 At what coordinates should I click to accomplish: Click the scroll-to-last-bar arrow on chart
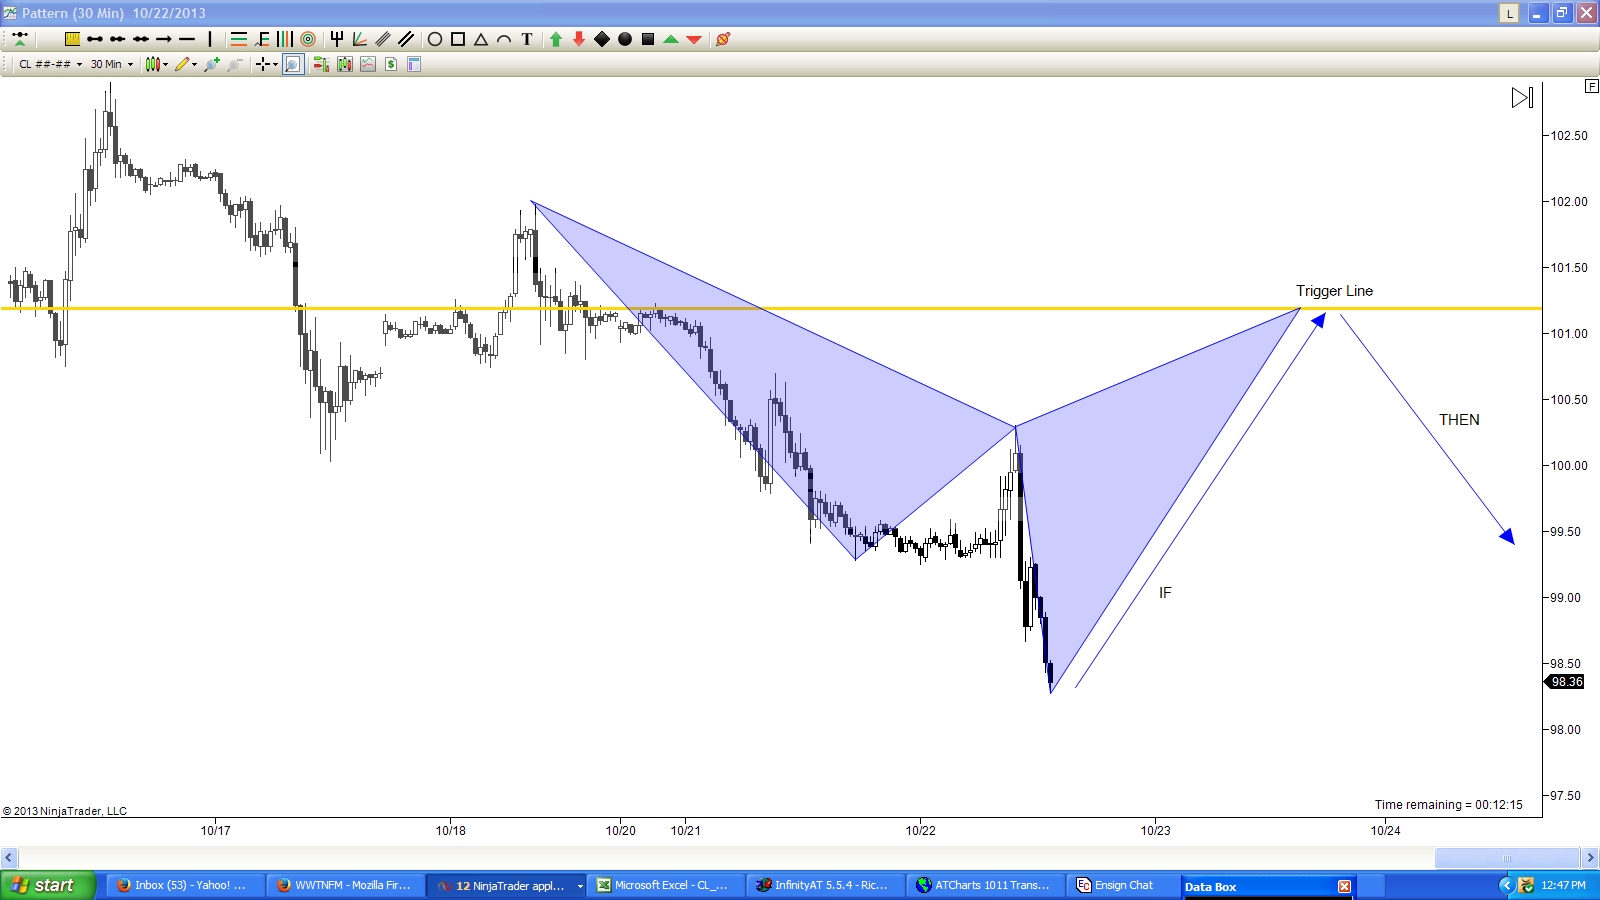pos(1522,97)
